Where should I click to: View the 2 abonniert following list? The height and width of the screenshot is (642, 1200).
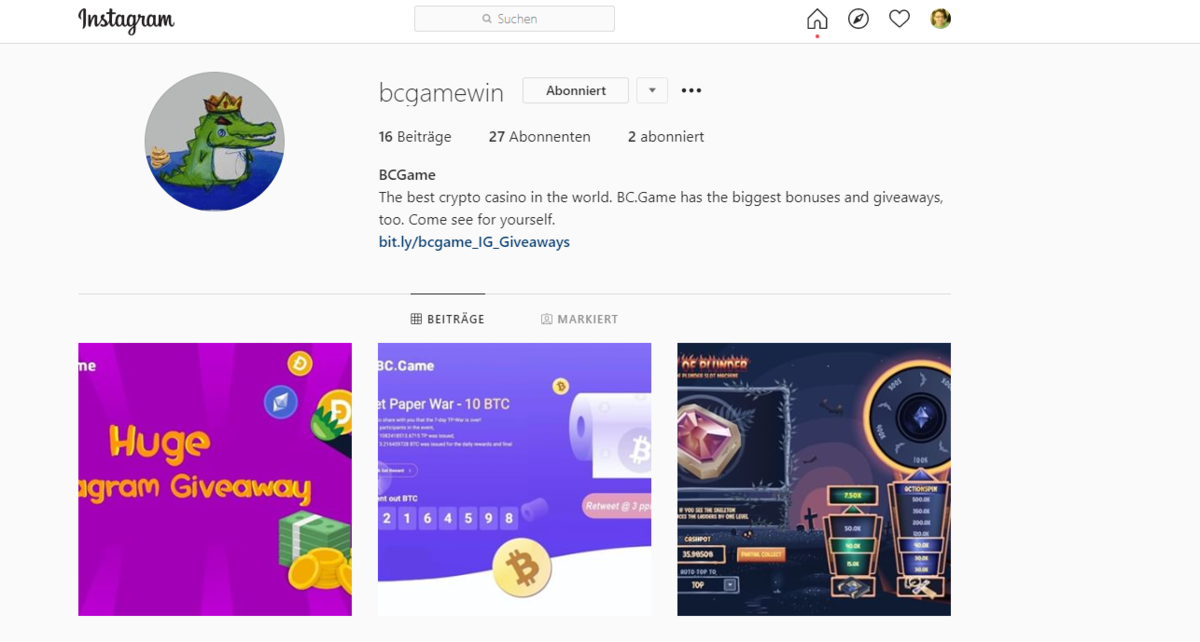tap(666, 137)
